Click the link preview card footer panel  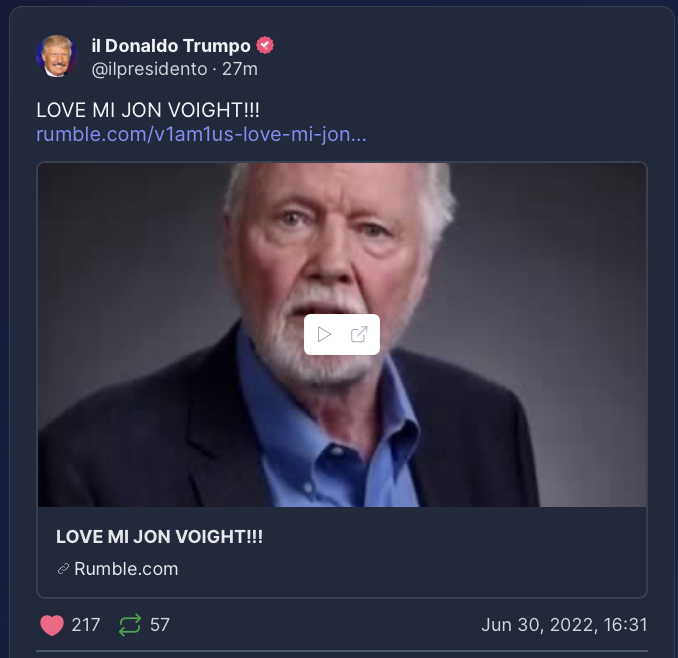point(342,552)
